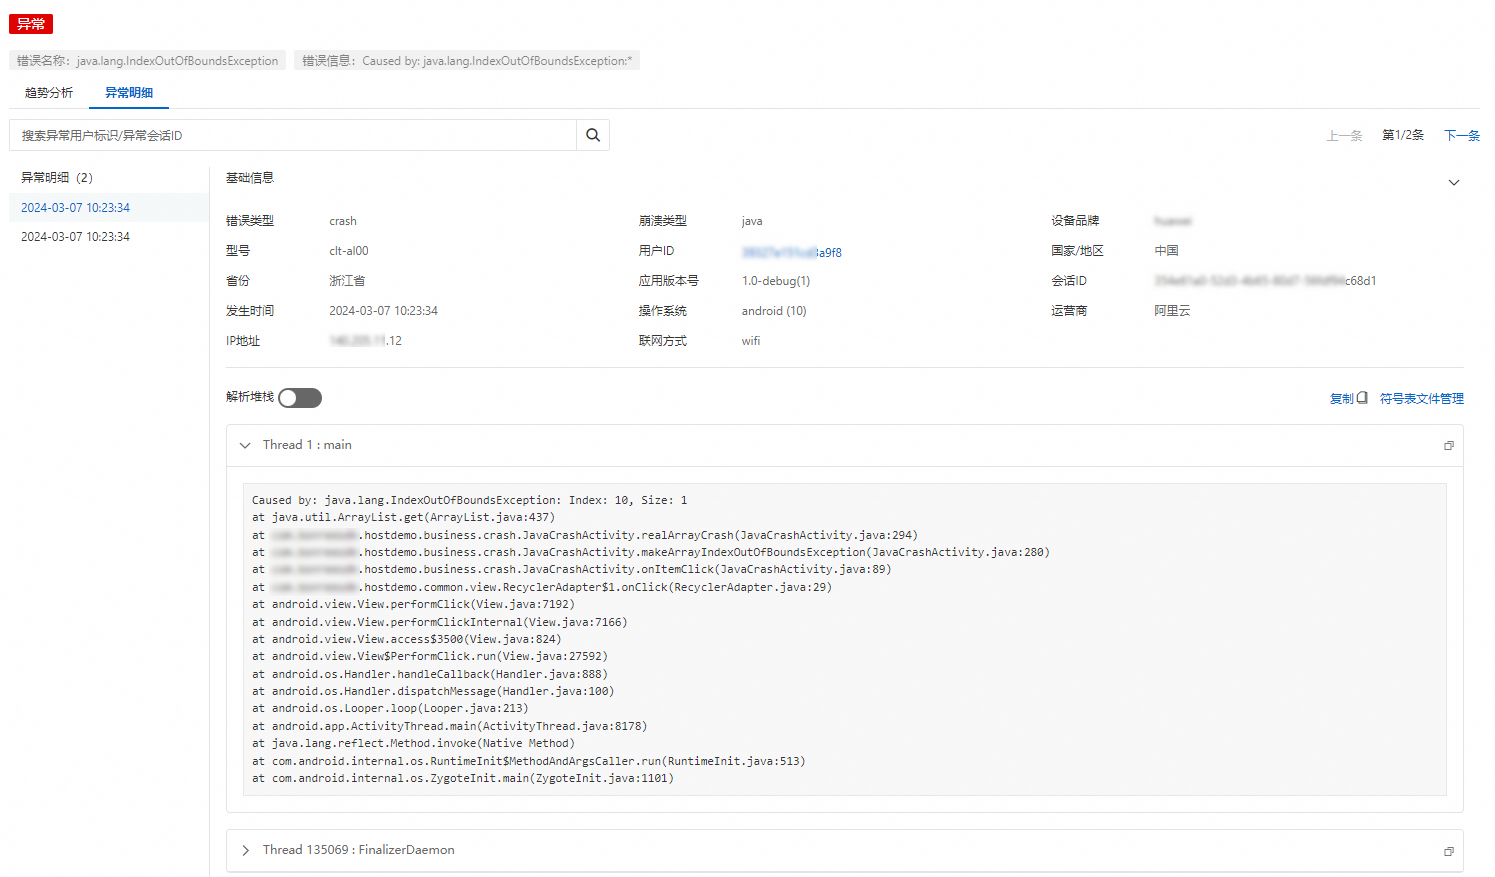The image size is (1495, 877).
Task: Open Thread 1 main in pop-out window icon
Action: click(1448, 446)
